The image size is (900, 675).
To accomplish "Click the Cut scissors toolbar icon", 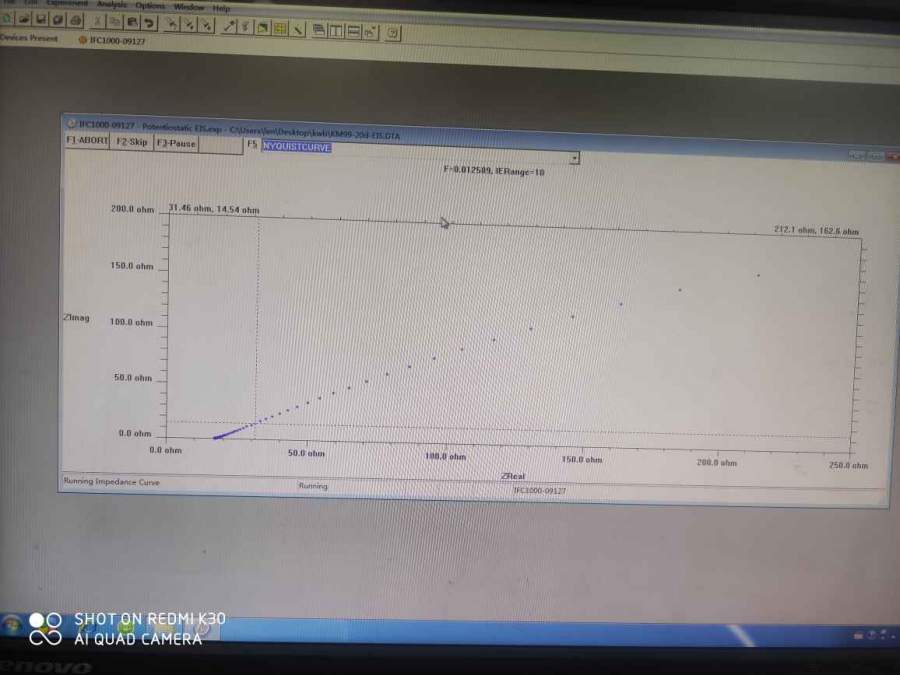I will click(x=98, y=21).
